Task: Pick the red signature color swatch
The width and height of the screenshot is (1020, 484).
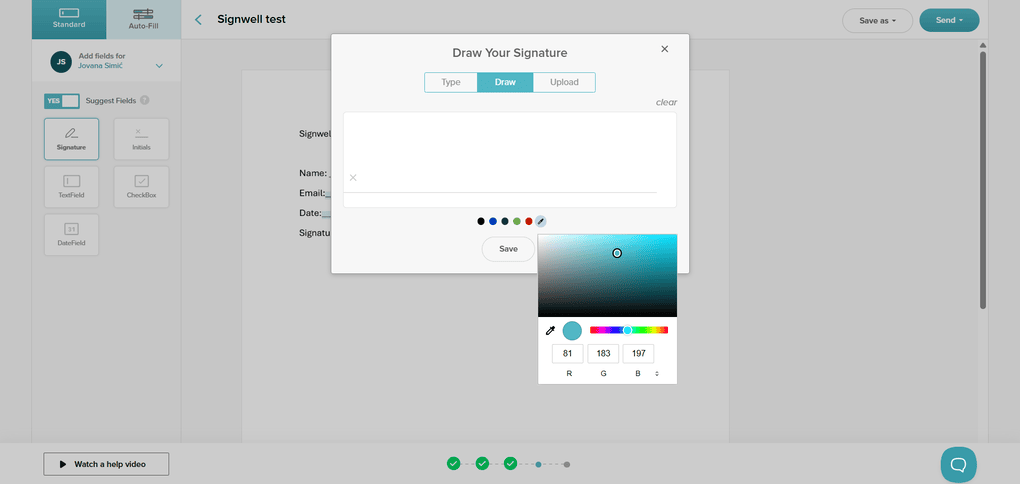Action: point(529,221)
